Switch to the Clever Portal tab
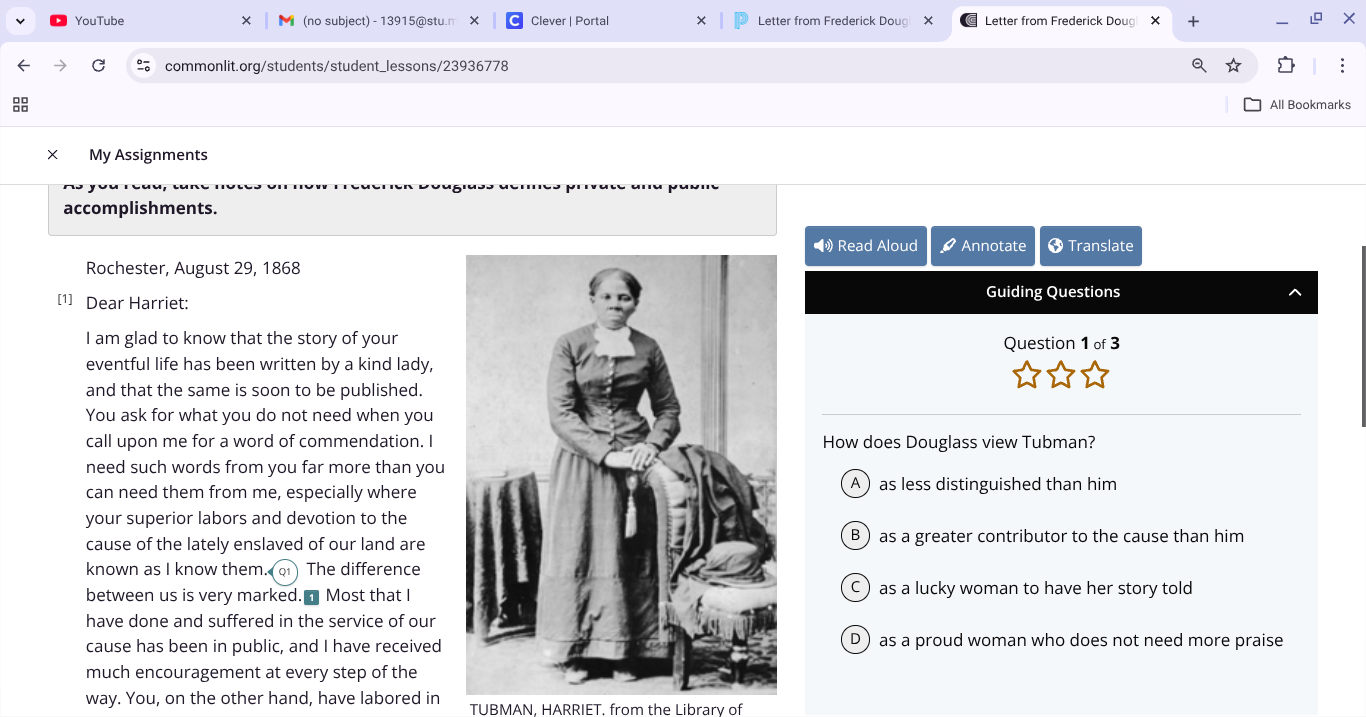The height and width of the screenshot is (717, 1366). pyautogui.click(x=570, y=20)
